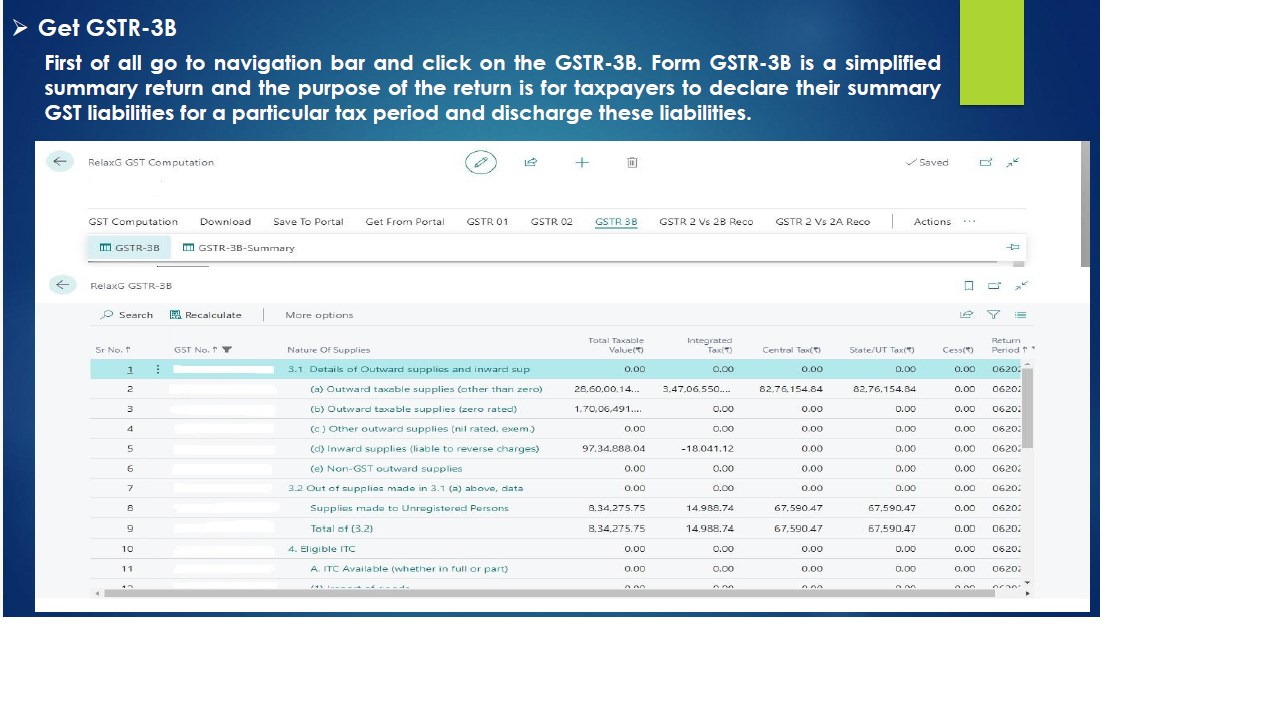Click the Recalculate button
The width and height of the screenshot is (1280, 720).
[x=205, y=315]
